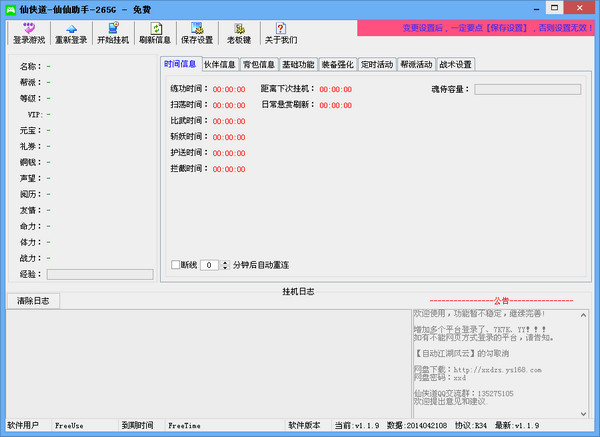Enable the 断线 auto-reconnect checkbox
Image resolution: width=600 pixels, height=437 pixels.
[176, 265]
